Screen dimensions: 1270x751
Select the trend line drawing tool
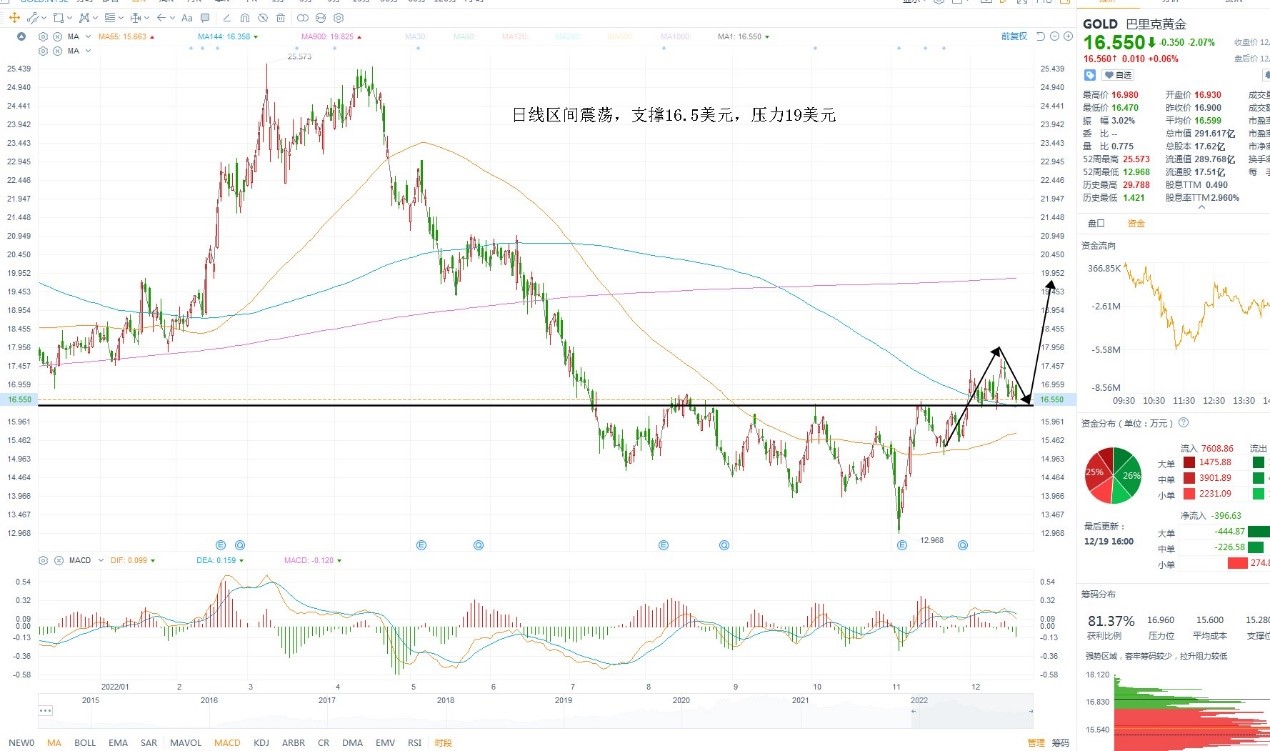[x=32, y=17]
